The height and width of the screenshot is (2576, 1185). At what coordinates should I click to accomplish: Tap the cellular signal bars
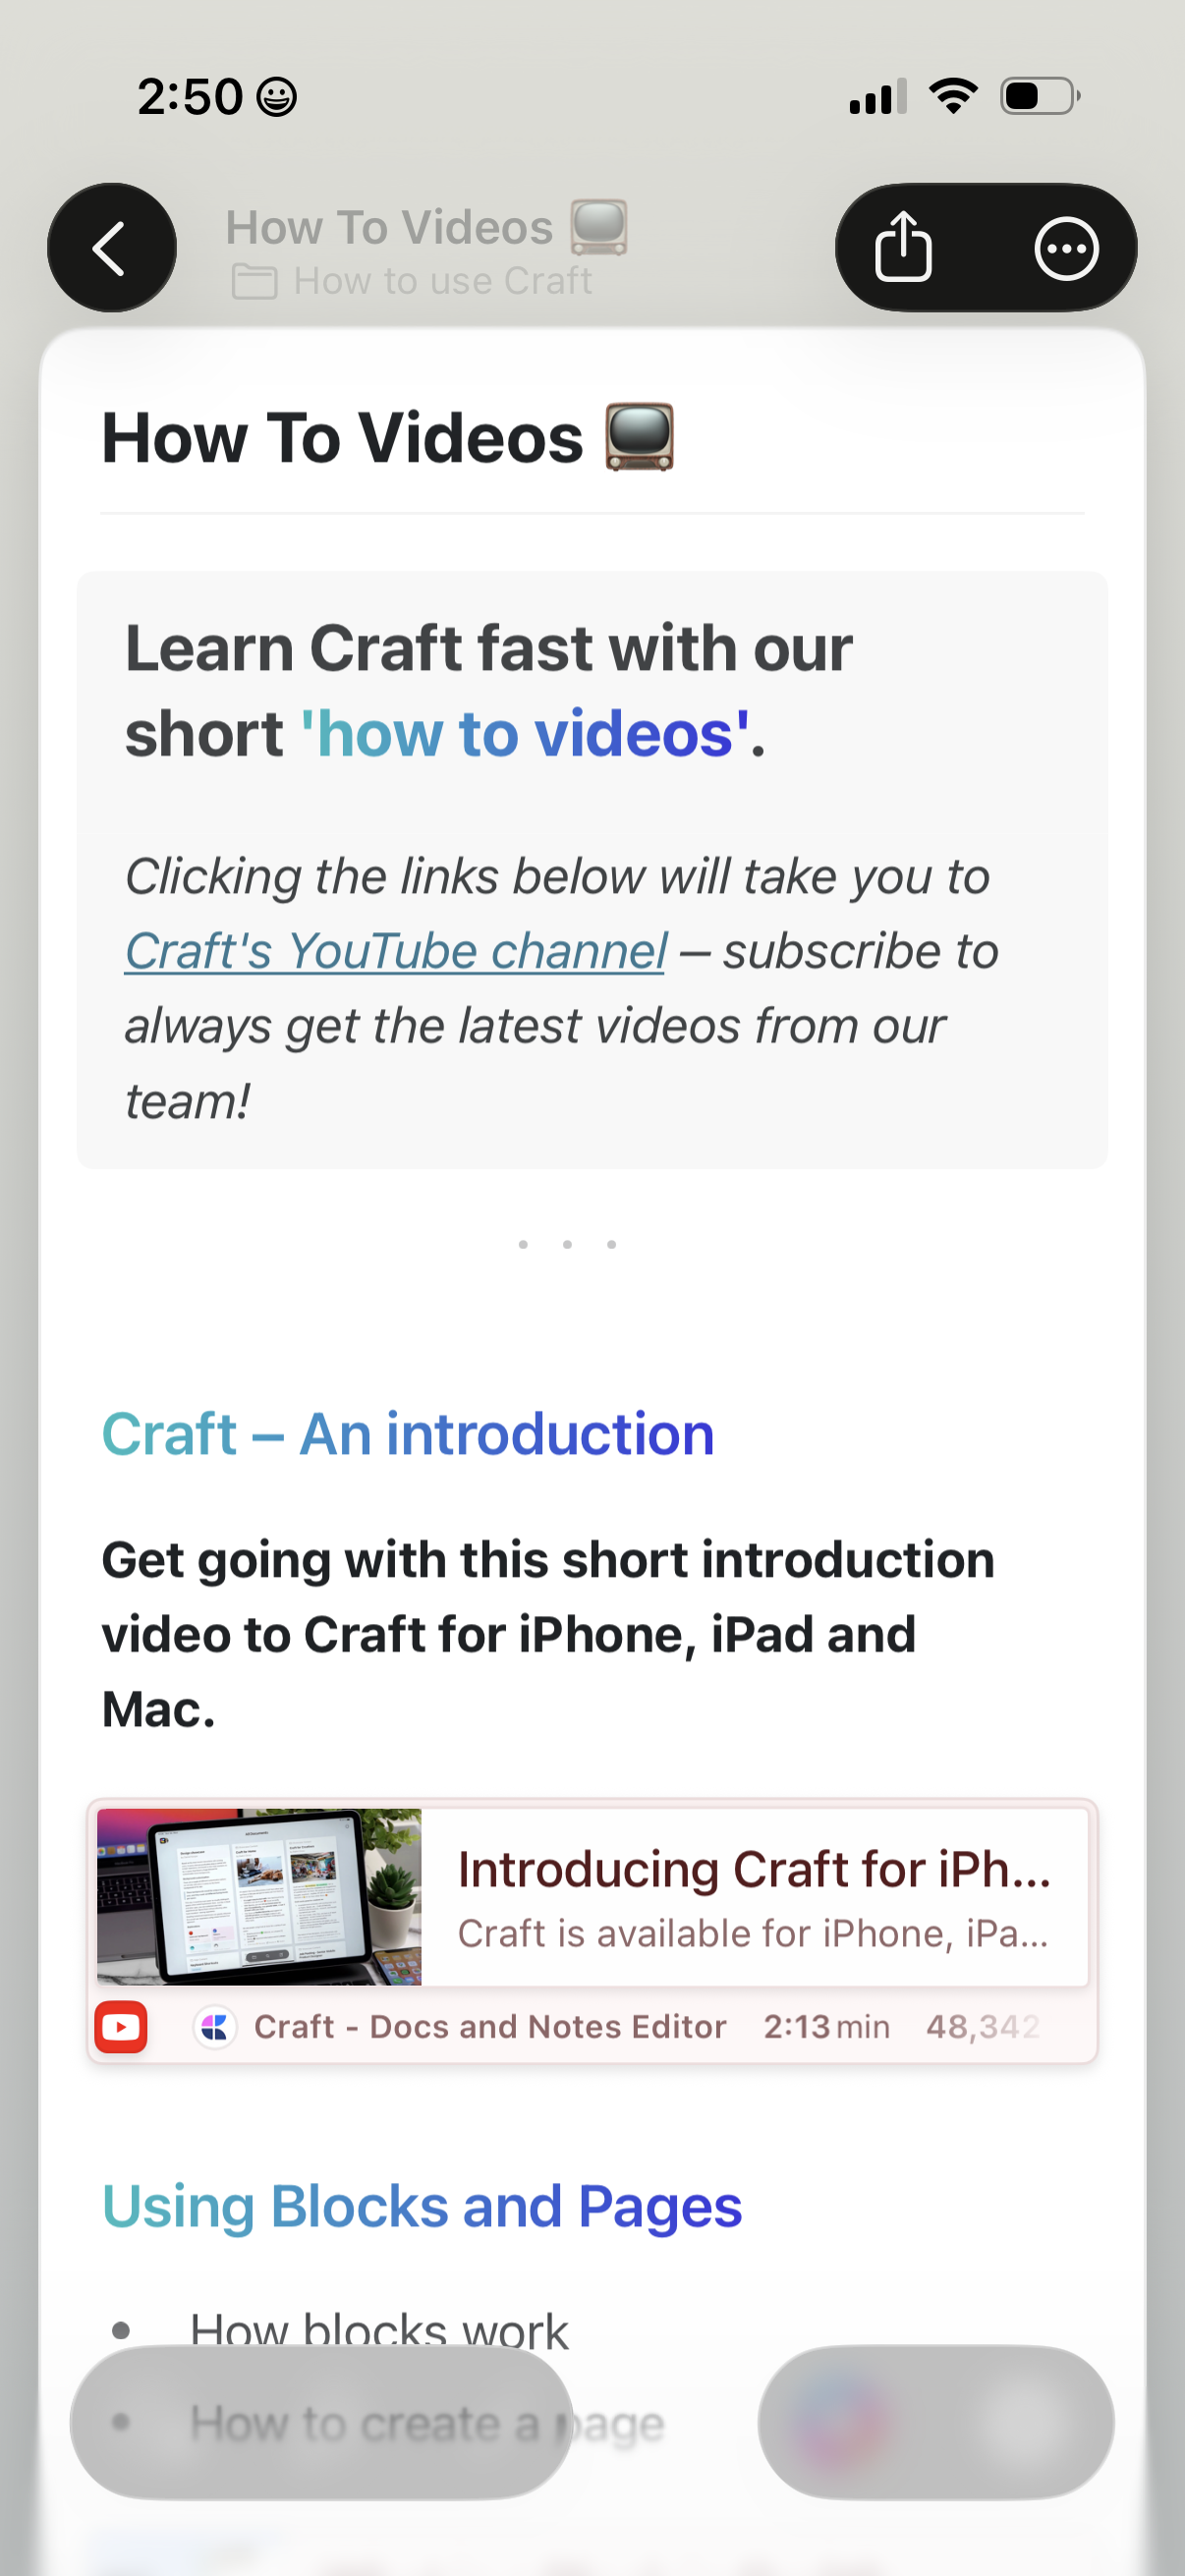tap(877, 96)
